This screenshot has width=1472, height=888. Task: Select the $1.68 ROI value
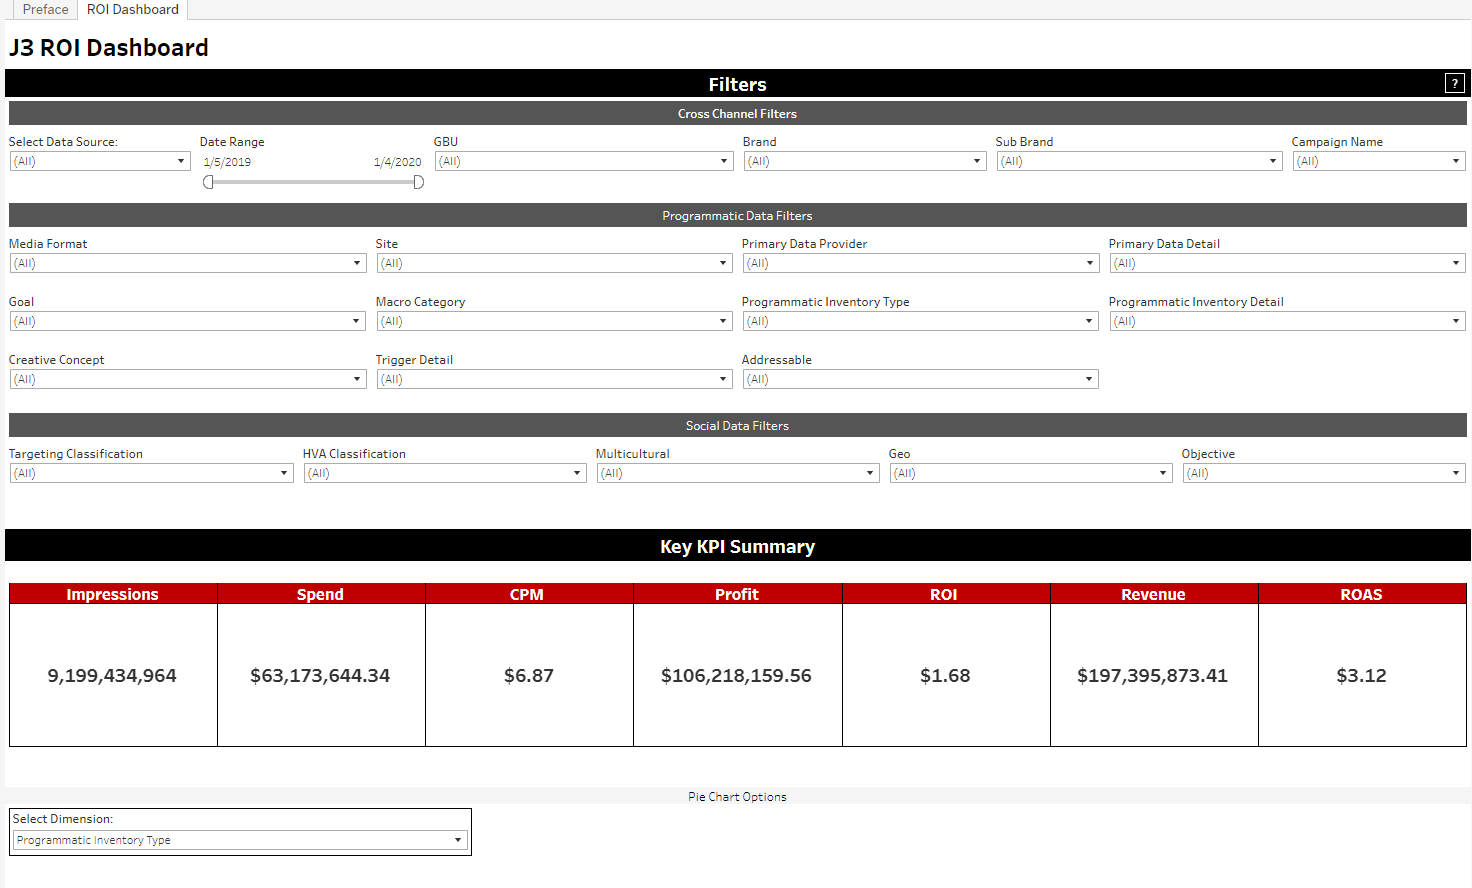(945, 676)
